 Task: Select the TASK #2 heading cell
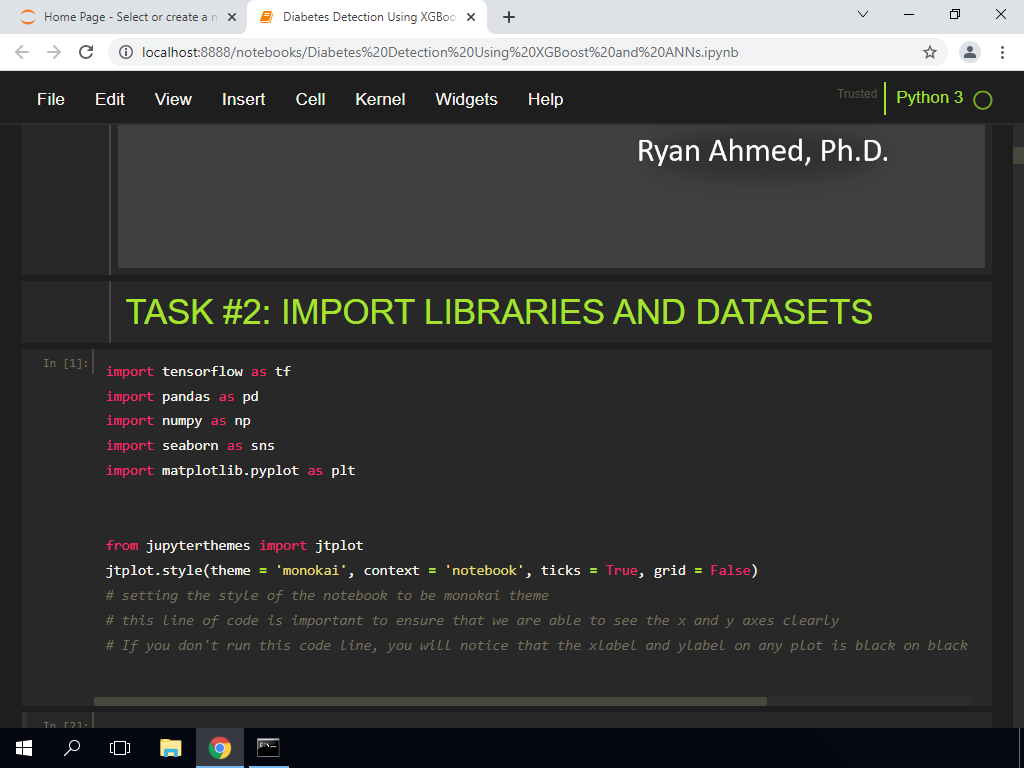[x=507, y=312]
